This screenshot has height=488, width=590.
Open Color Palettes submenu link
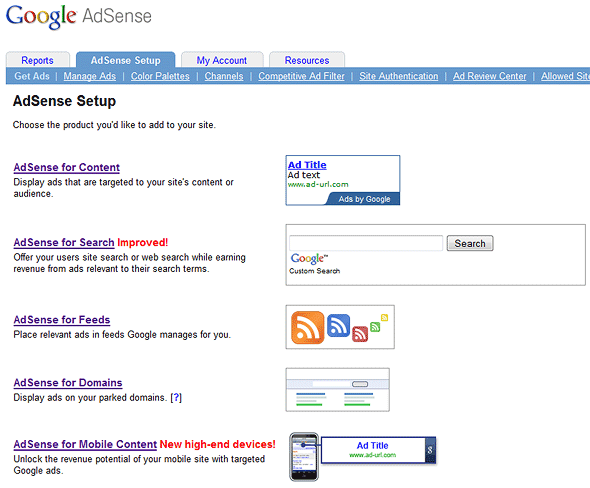(160, 76)
